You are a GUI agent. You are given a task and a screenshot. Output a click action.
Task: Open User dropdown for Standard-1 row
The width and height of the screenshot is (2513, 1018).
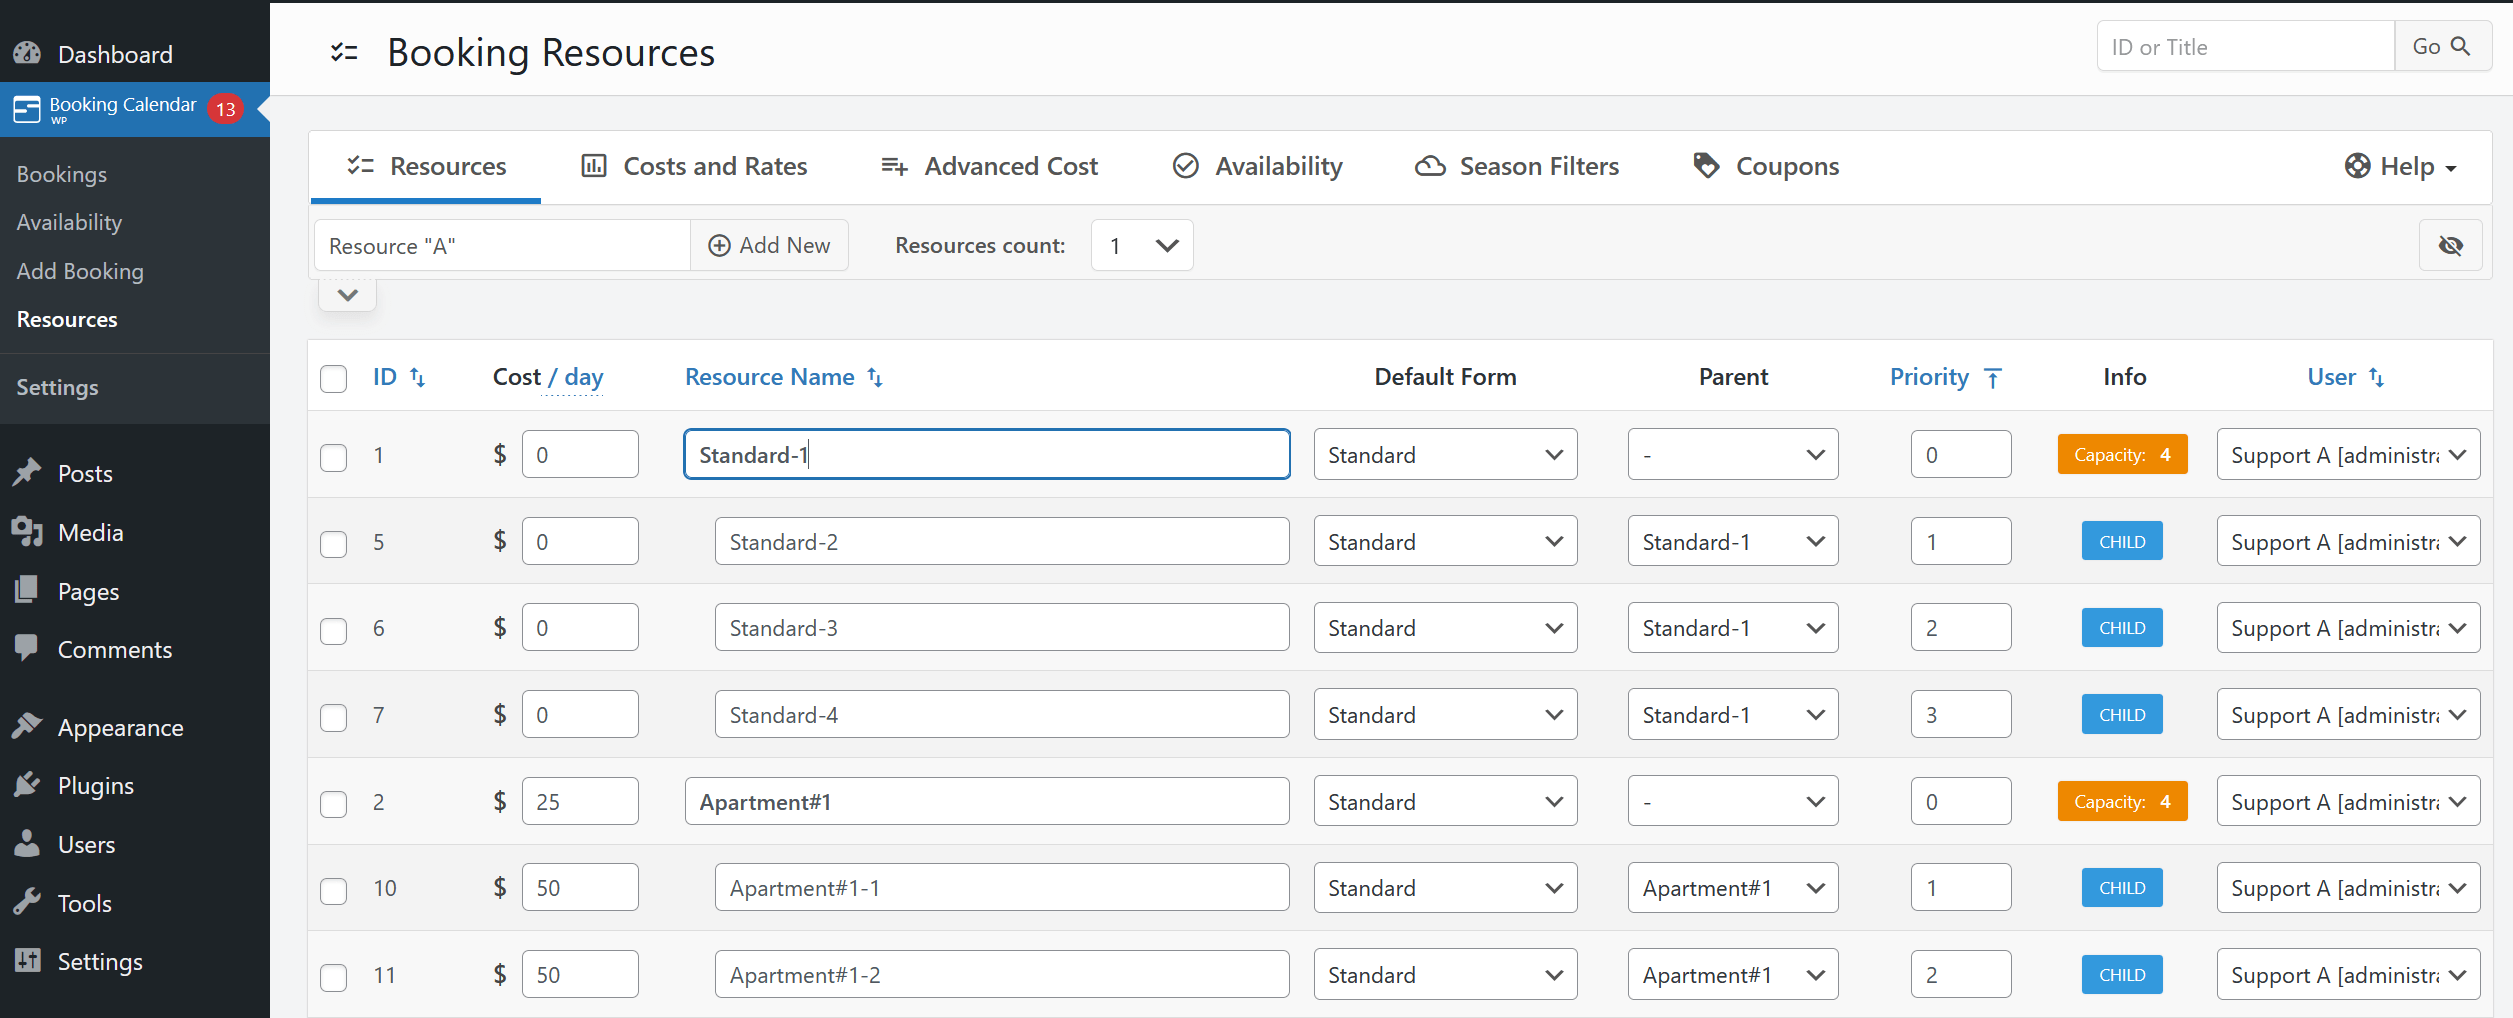(2348, 455)
